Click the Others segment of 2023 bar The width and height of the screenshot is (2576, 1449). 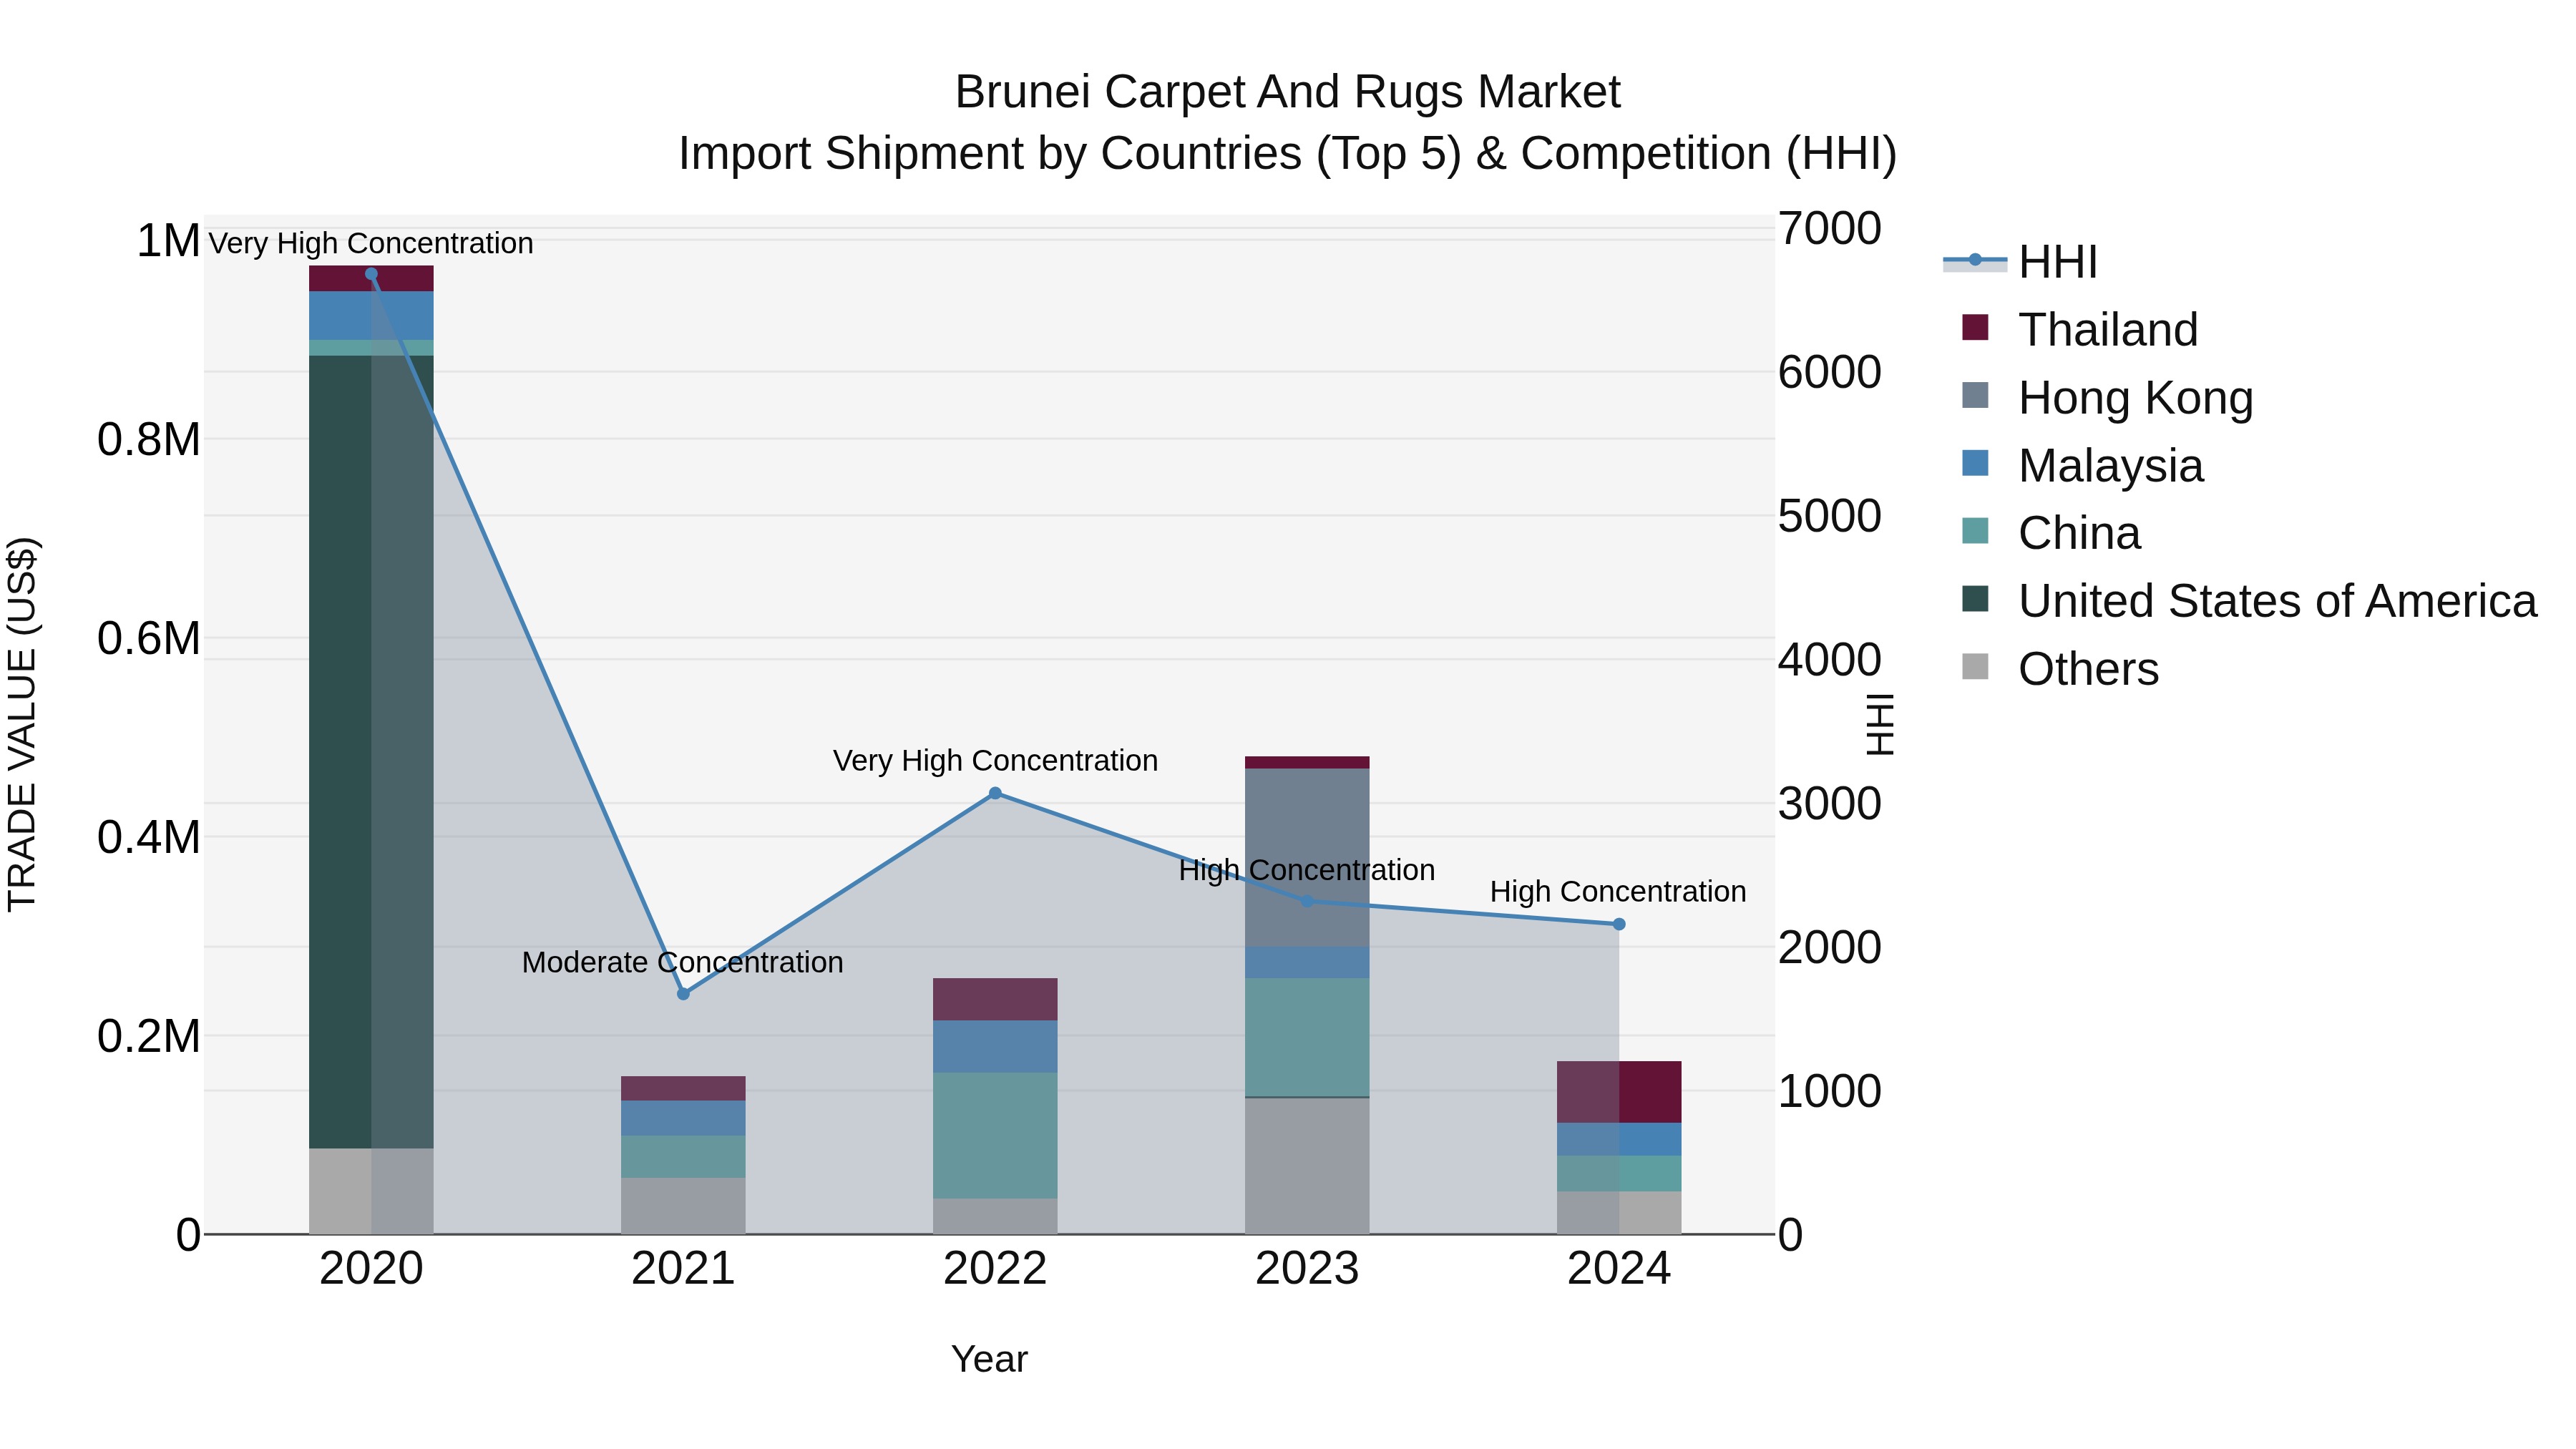[x=1307, y=1166]
